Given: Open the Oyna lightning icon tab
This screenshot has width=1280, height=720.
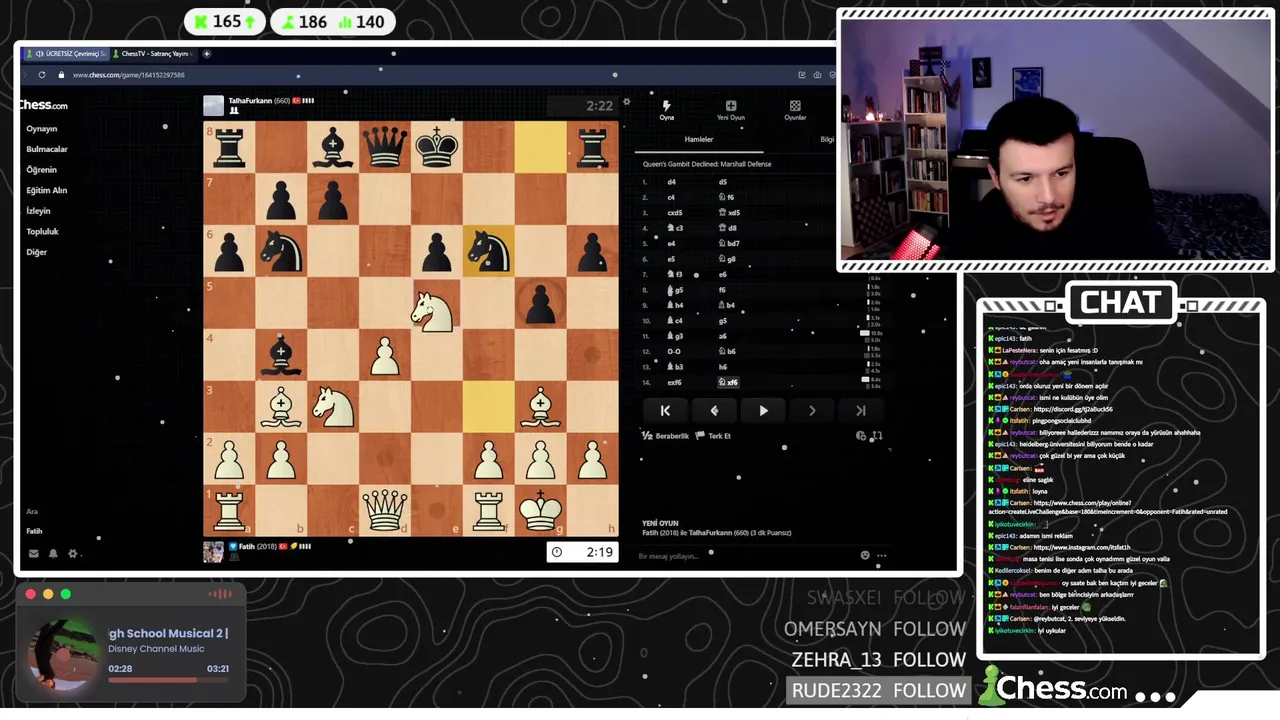Looking at the screenshot, I should 666,110.
